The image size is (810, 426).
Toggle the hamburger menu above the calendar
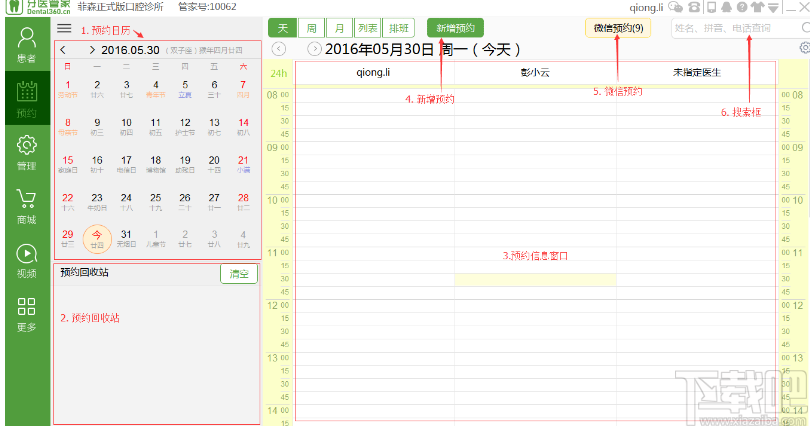coord(64,28)
